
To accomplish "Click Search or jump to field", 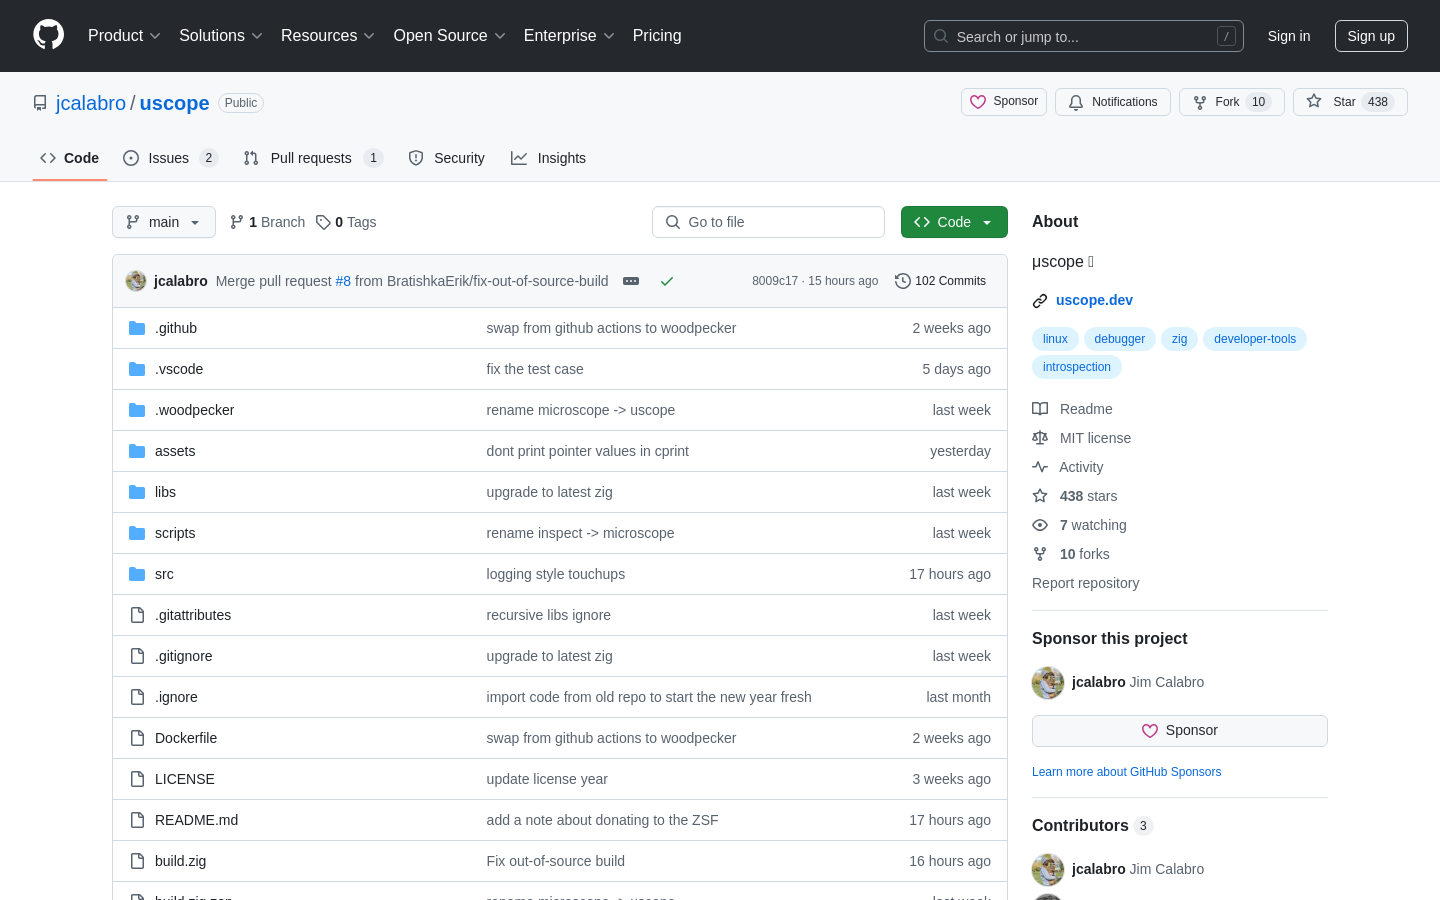I will pos(1084,36).
